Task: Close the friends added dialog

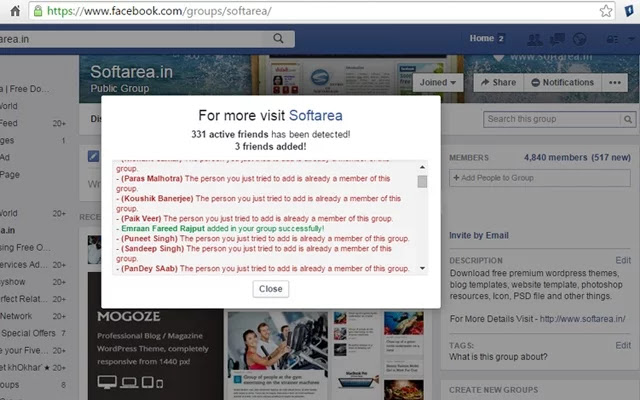Action: [x=271, y=289]
